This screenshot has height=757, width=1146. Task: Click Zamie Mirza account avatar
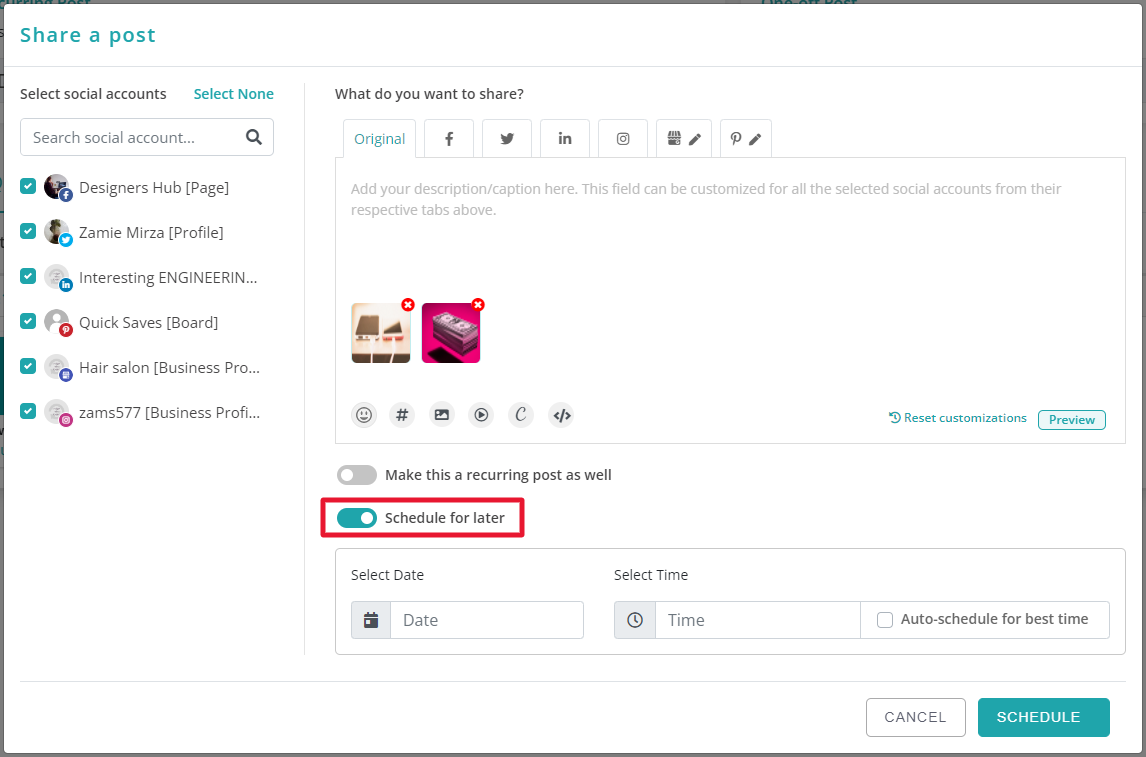click(57, 232)
